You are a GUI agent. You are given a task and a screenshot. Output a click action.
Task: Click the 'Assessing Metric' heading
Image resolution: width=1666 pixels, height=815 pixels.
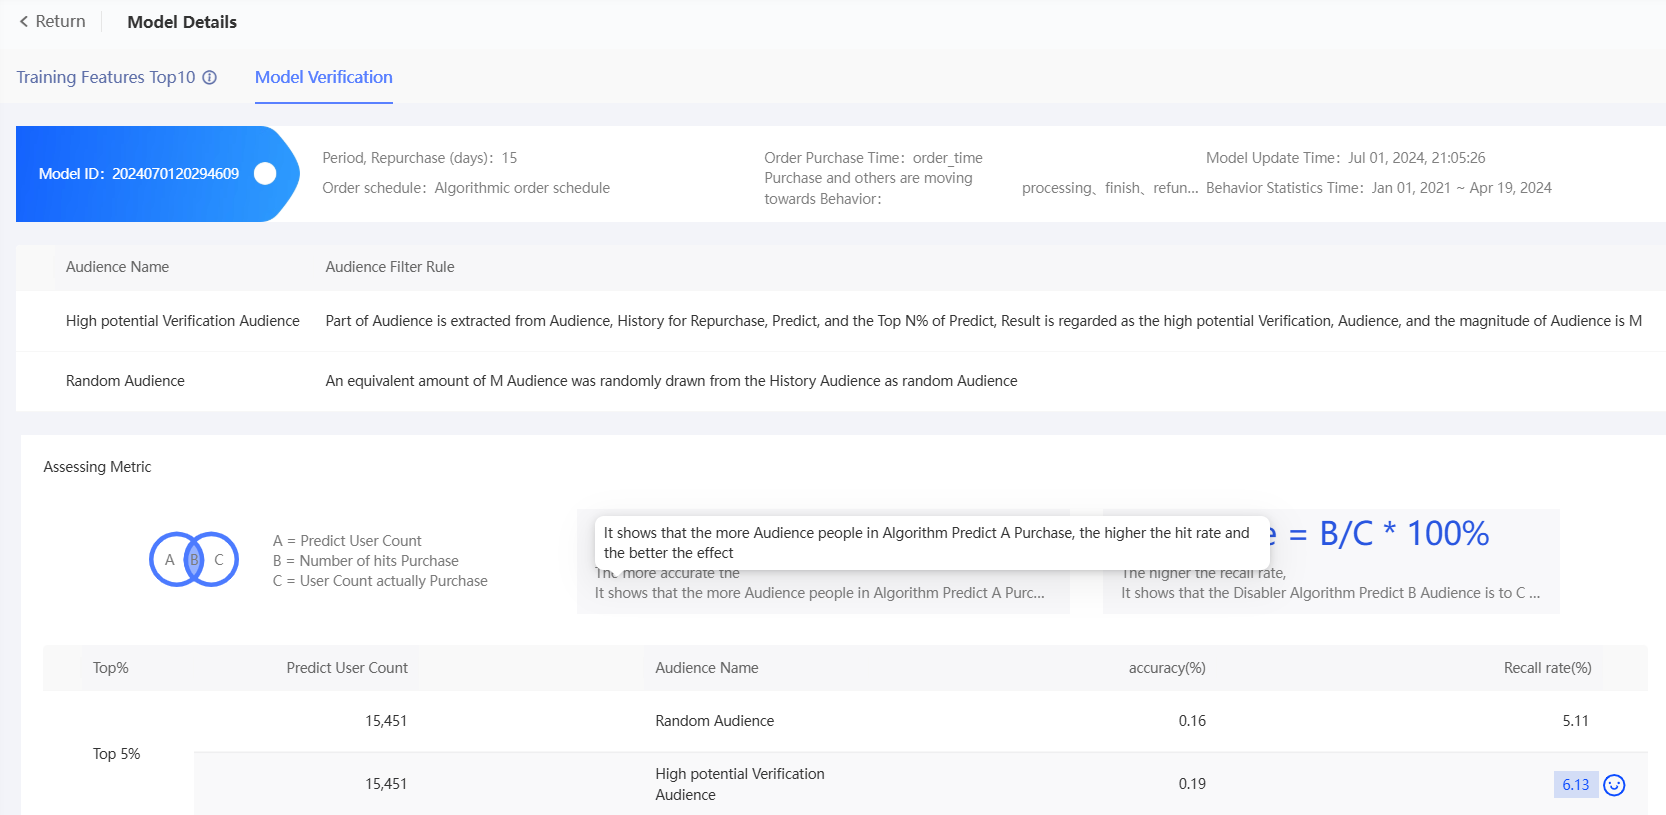click(x=97, y=467)
